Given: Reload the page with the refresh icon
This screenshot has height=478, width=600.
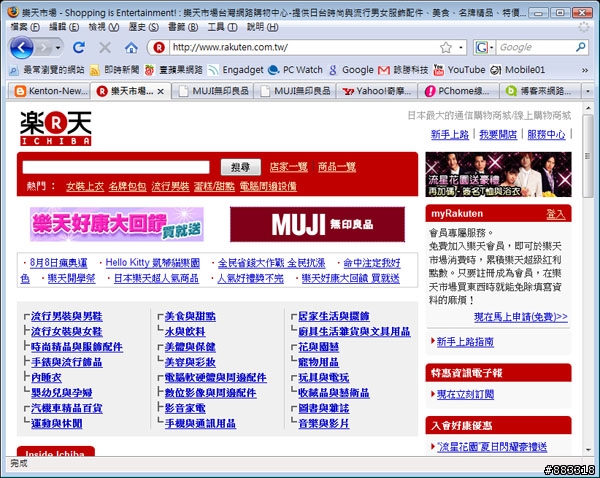Looking at the screenshot, I should tap(79, 48).
